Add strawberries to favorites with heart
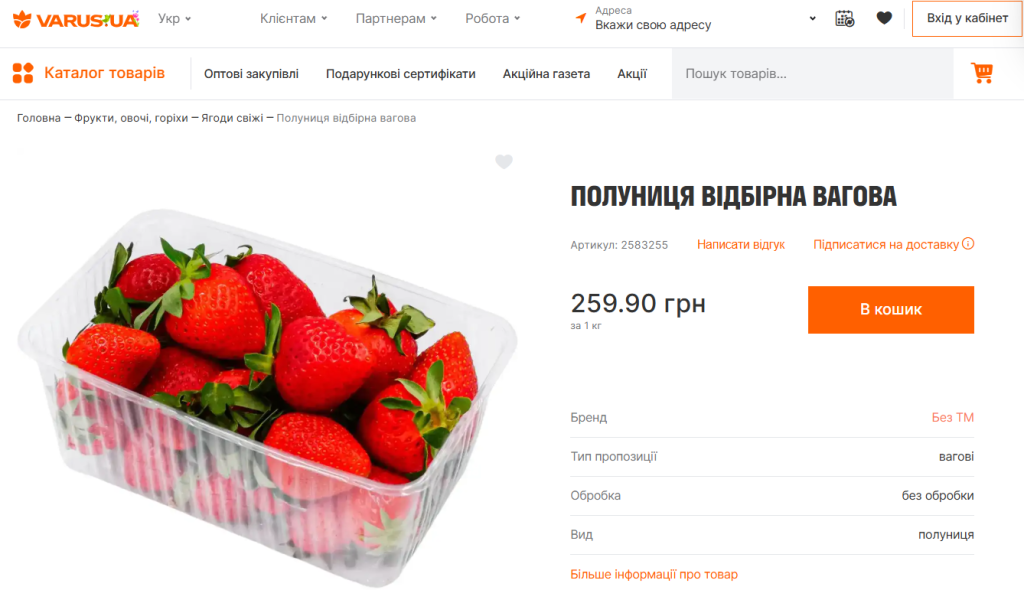Screen dimensions: 1024x590 click(504, 161)
